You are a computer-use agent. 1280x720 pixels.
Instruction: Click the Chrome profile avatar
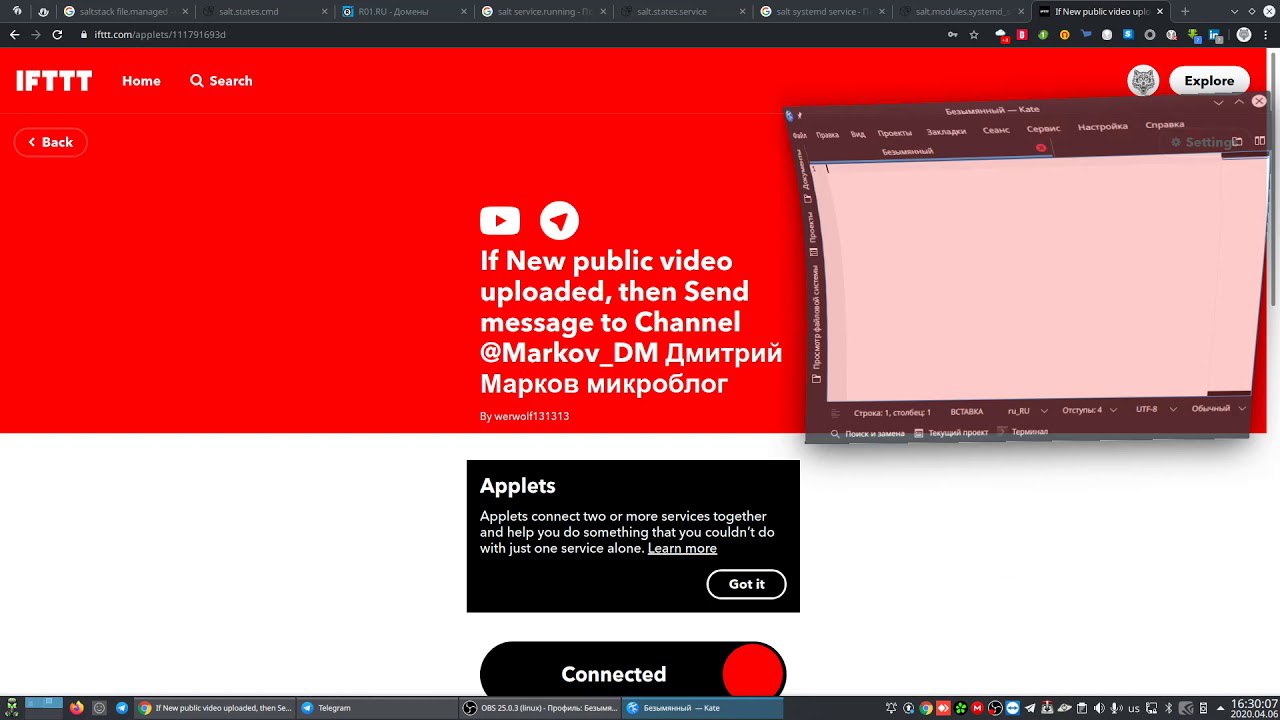(1244, 34)
